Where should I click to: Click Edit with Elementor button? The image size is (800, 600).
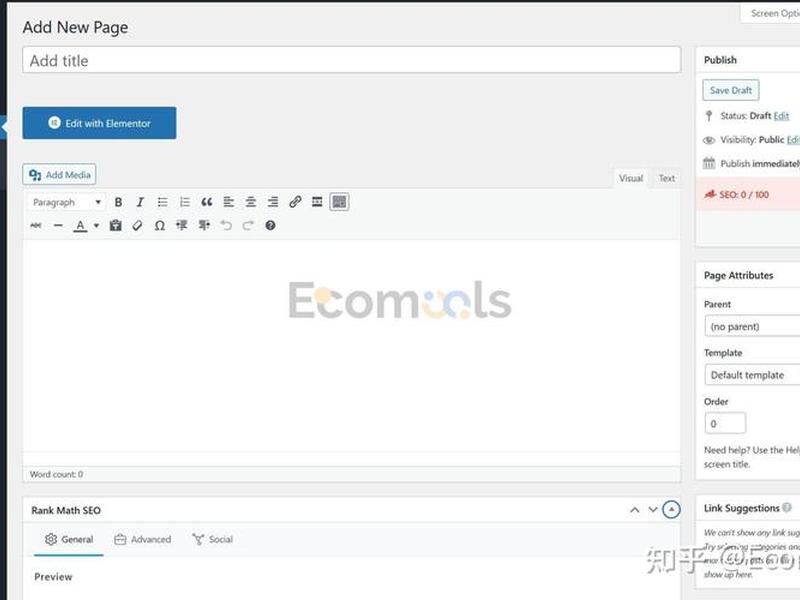(x=99, y=123)
